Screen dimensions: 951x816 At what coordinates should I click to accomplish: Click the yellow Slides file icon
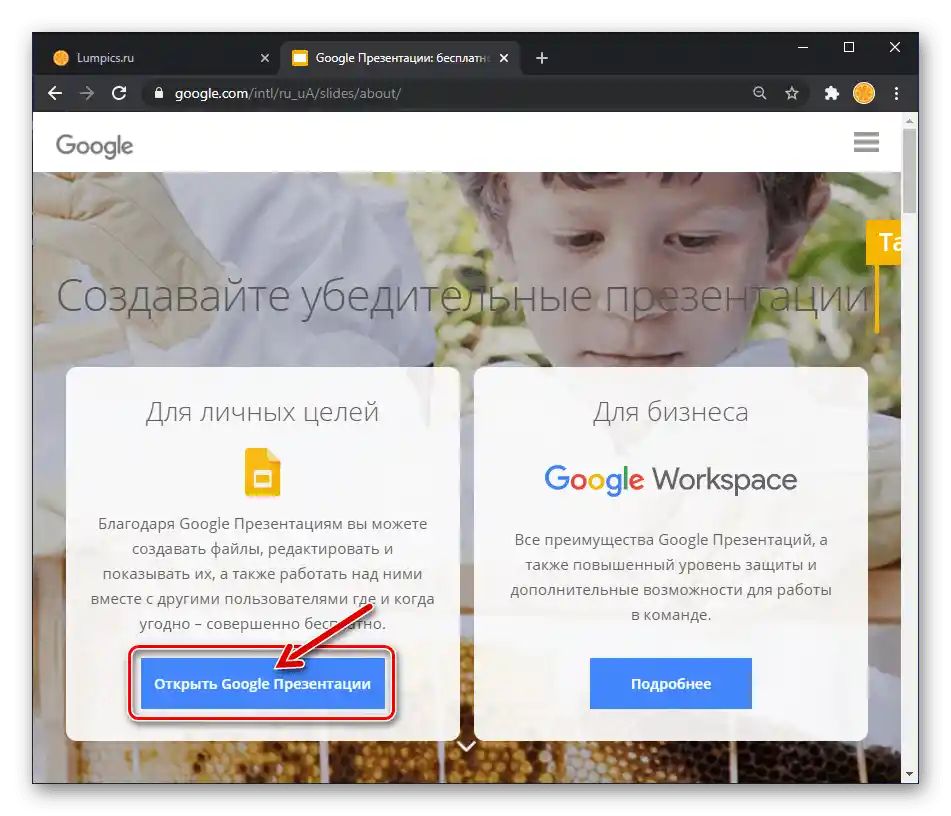[263, 472]
